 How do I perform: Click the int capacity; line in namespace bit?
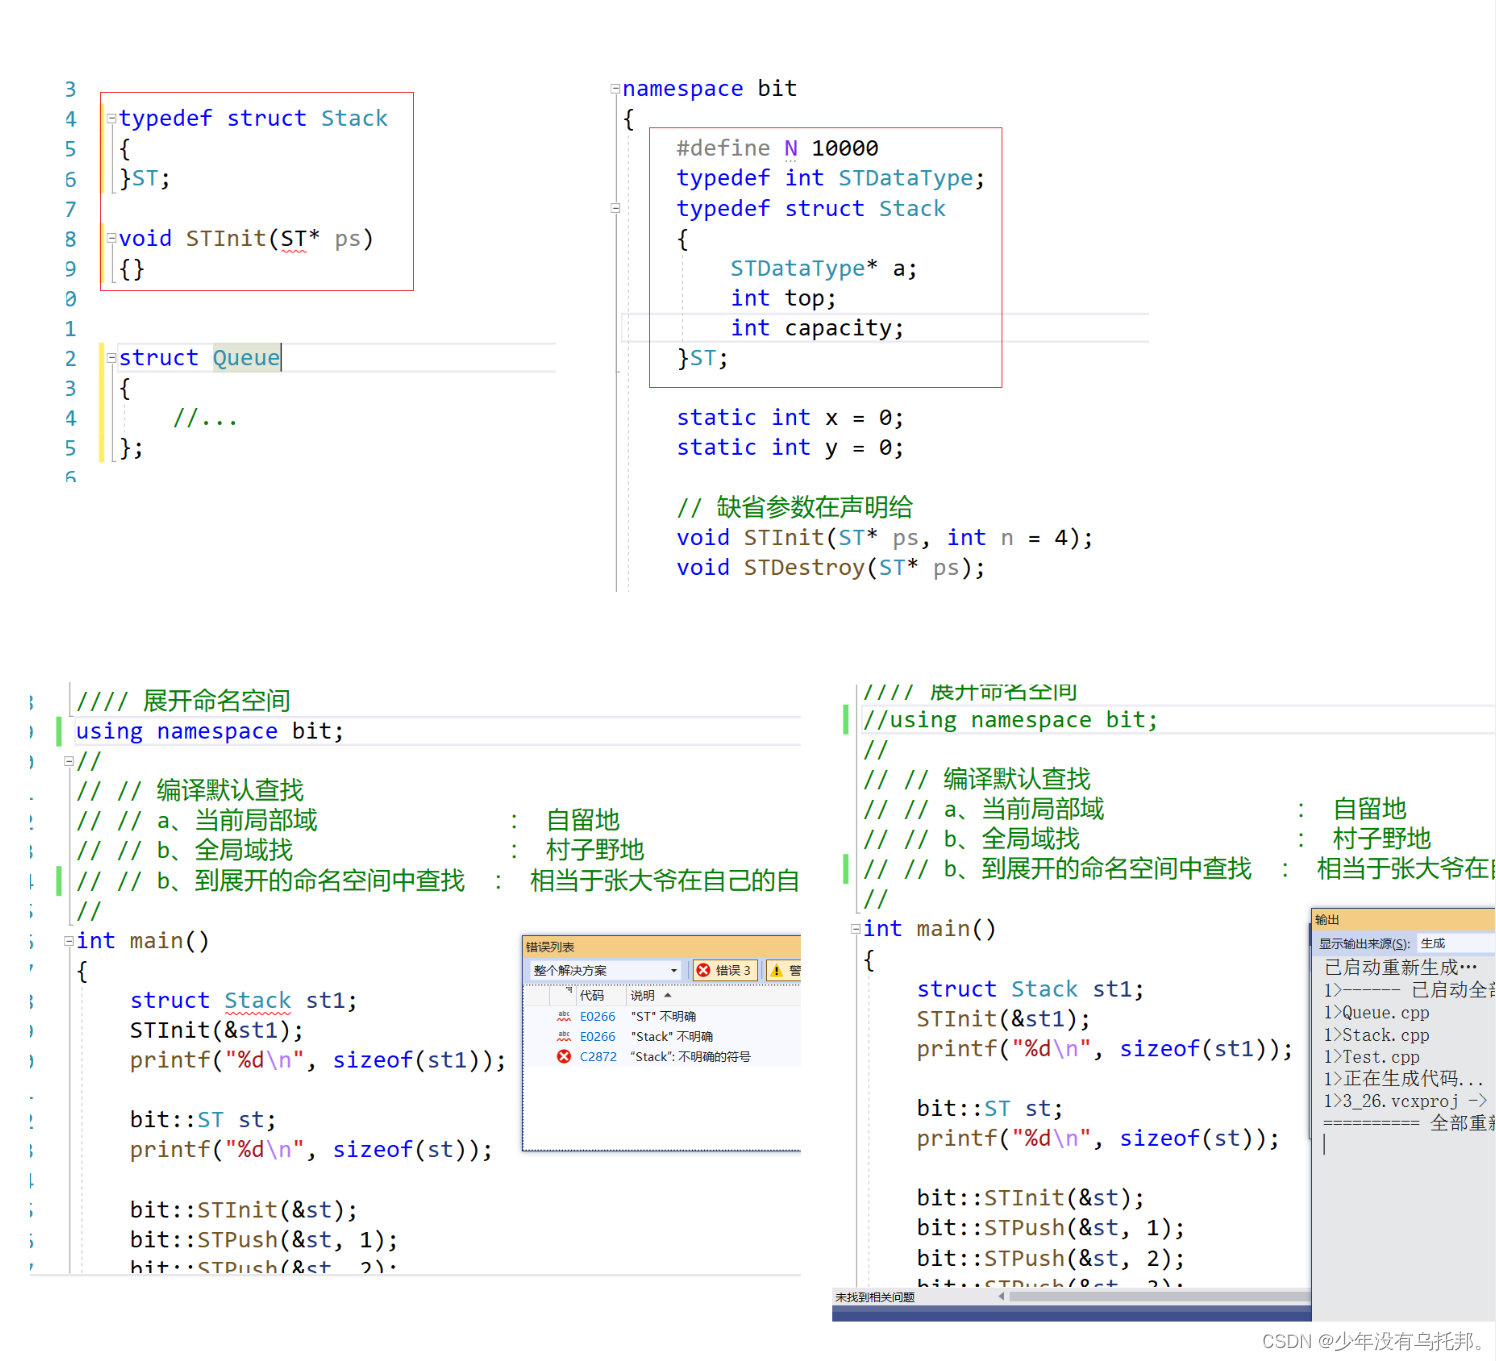pos(817,328)
